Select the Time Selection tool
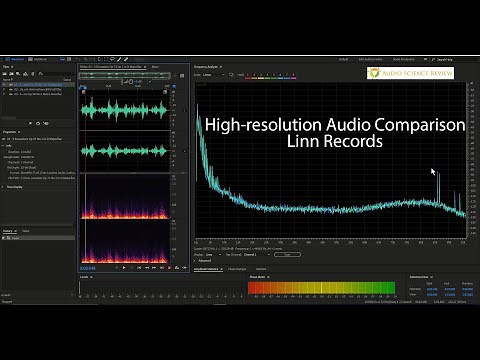Viewport: 480px width, 360px height. (x=99, y=59)
